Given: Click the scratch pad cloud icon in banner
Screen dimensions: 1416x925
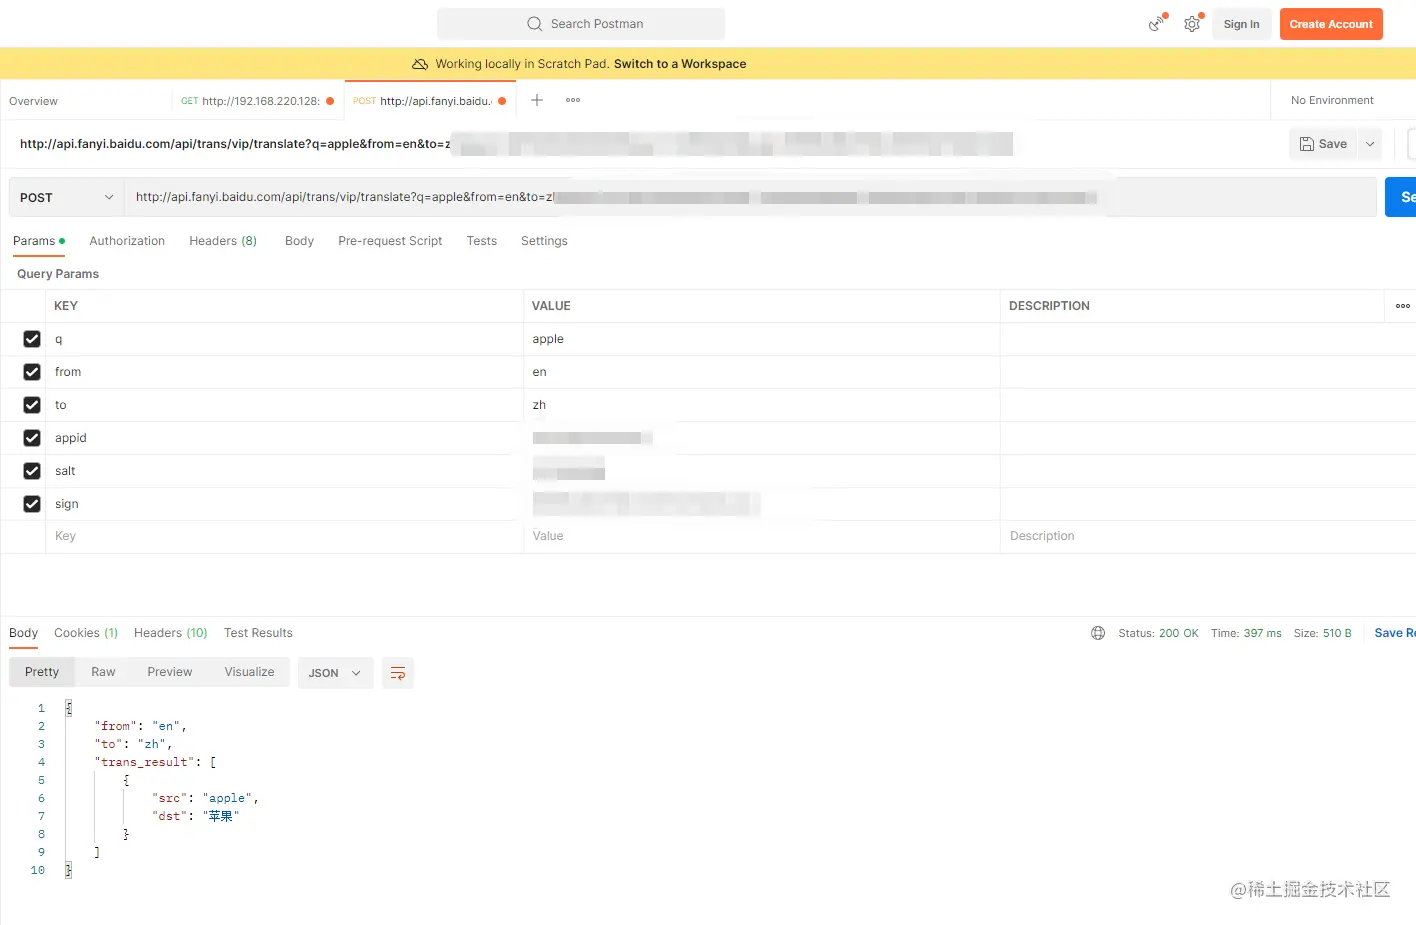Looking at the screenshot, I should [x=420, y=64].
